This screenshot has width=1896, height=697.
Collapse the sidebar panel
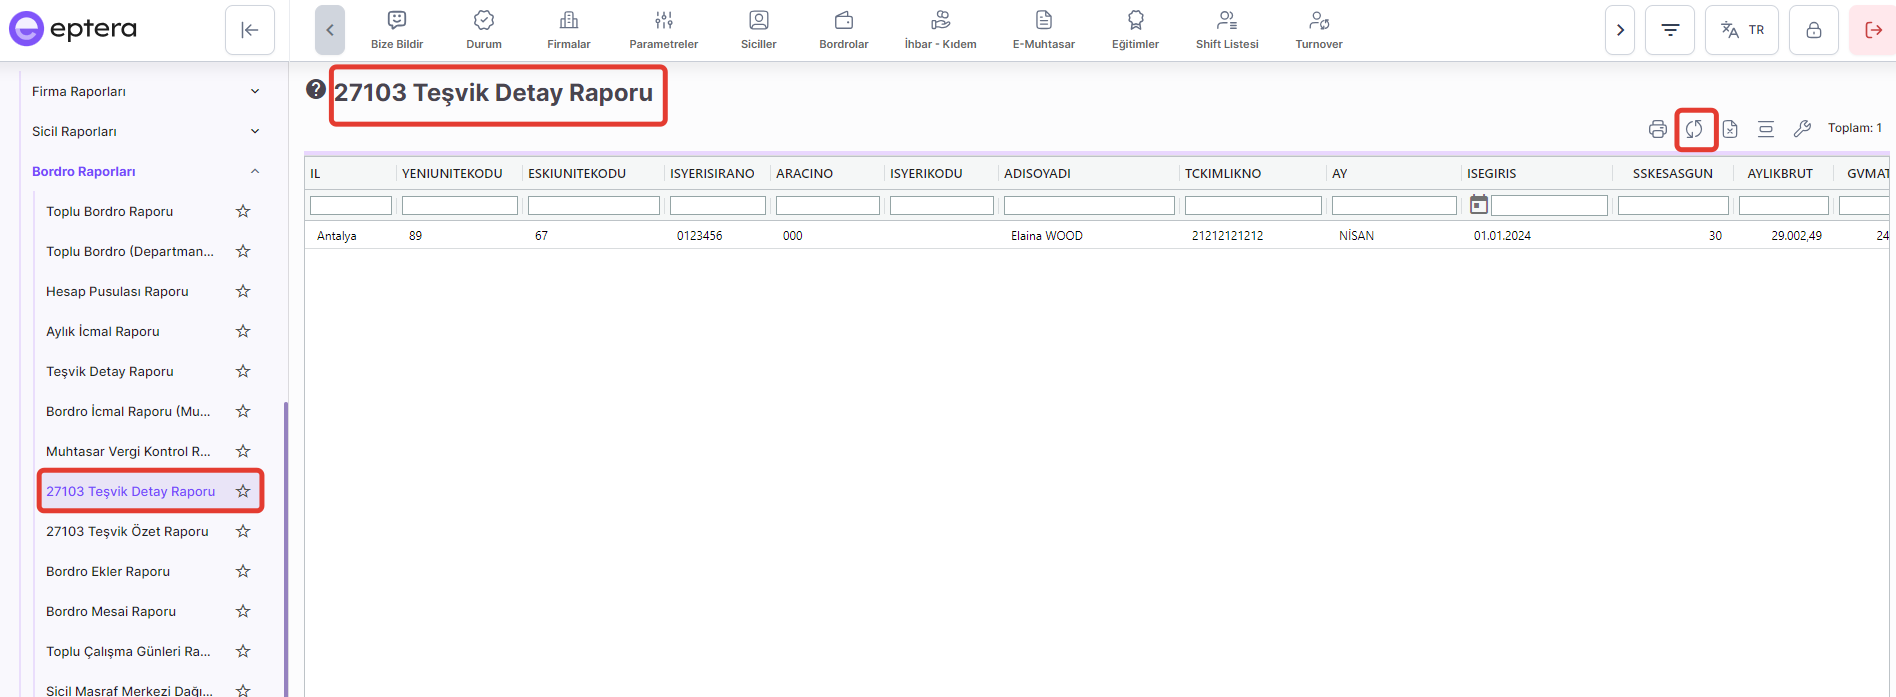pos(250,30)
